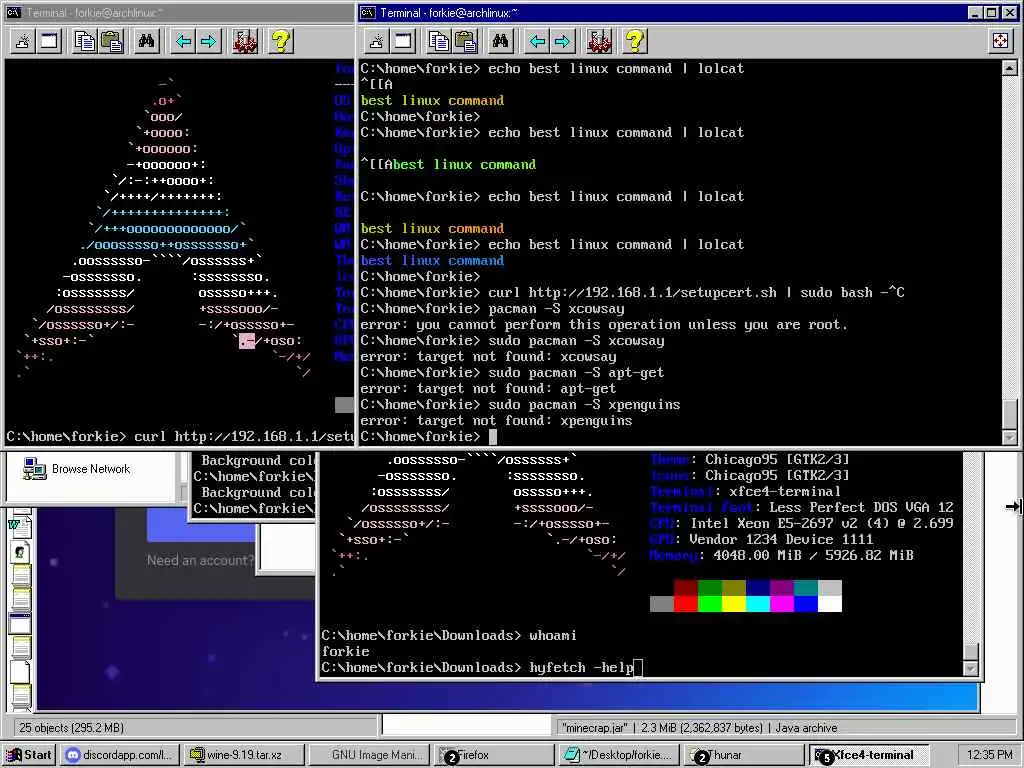Copy selection using the active terminal toolbar
The width and height of the screenshot is (1024, 768).
439,42
